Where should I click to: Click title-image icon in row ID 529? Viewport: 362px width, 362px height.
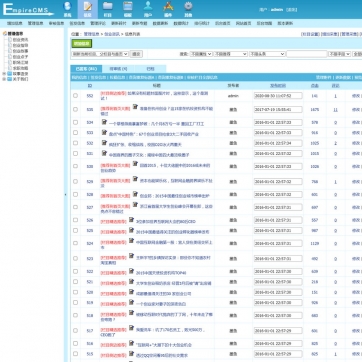pyautogui.click(x=135, y=179)
